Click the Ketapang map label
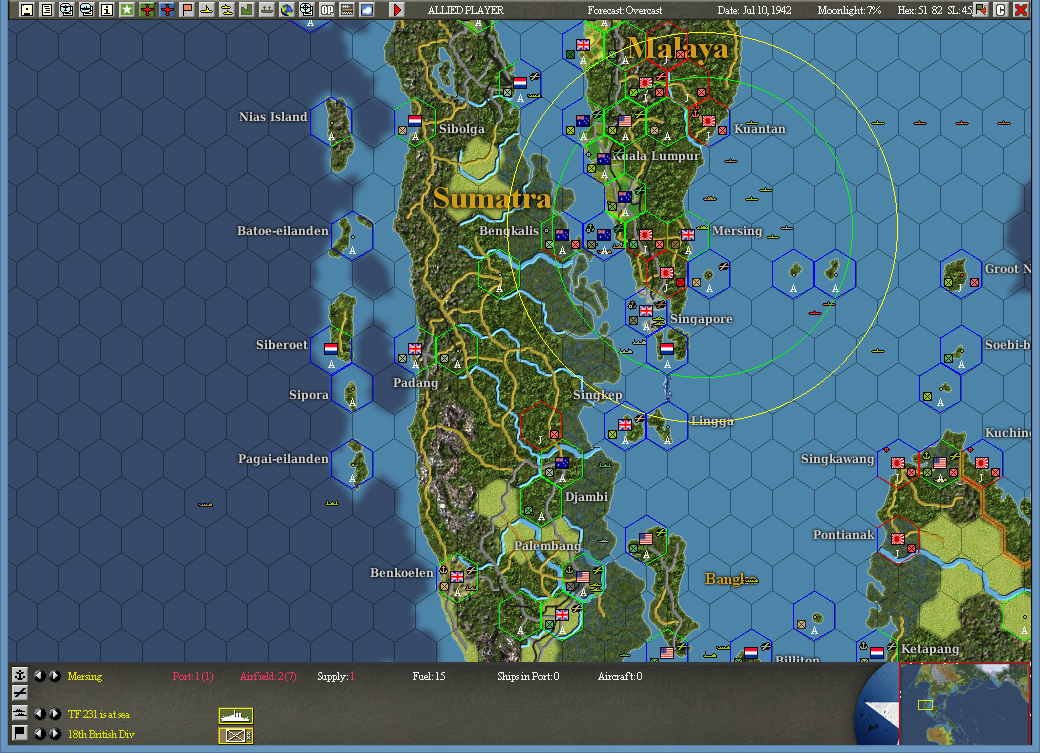 (x=930, y=650)
